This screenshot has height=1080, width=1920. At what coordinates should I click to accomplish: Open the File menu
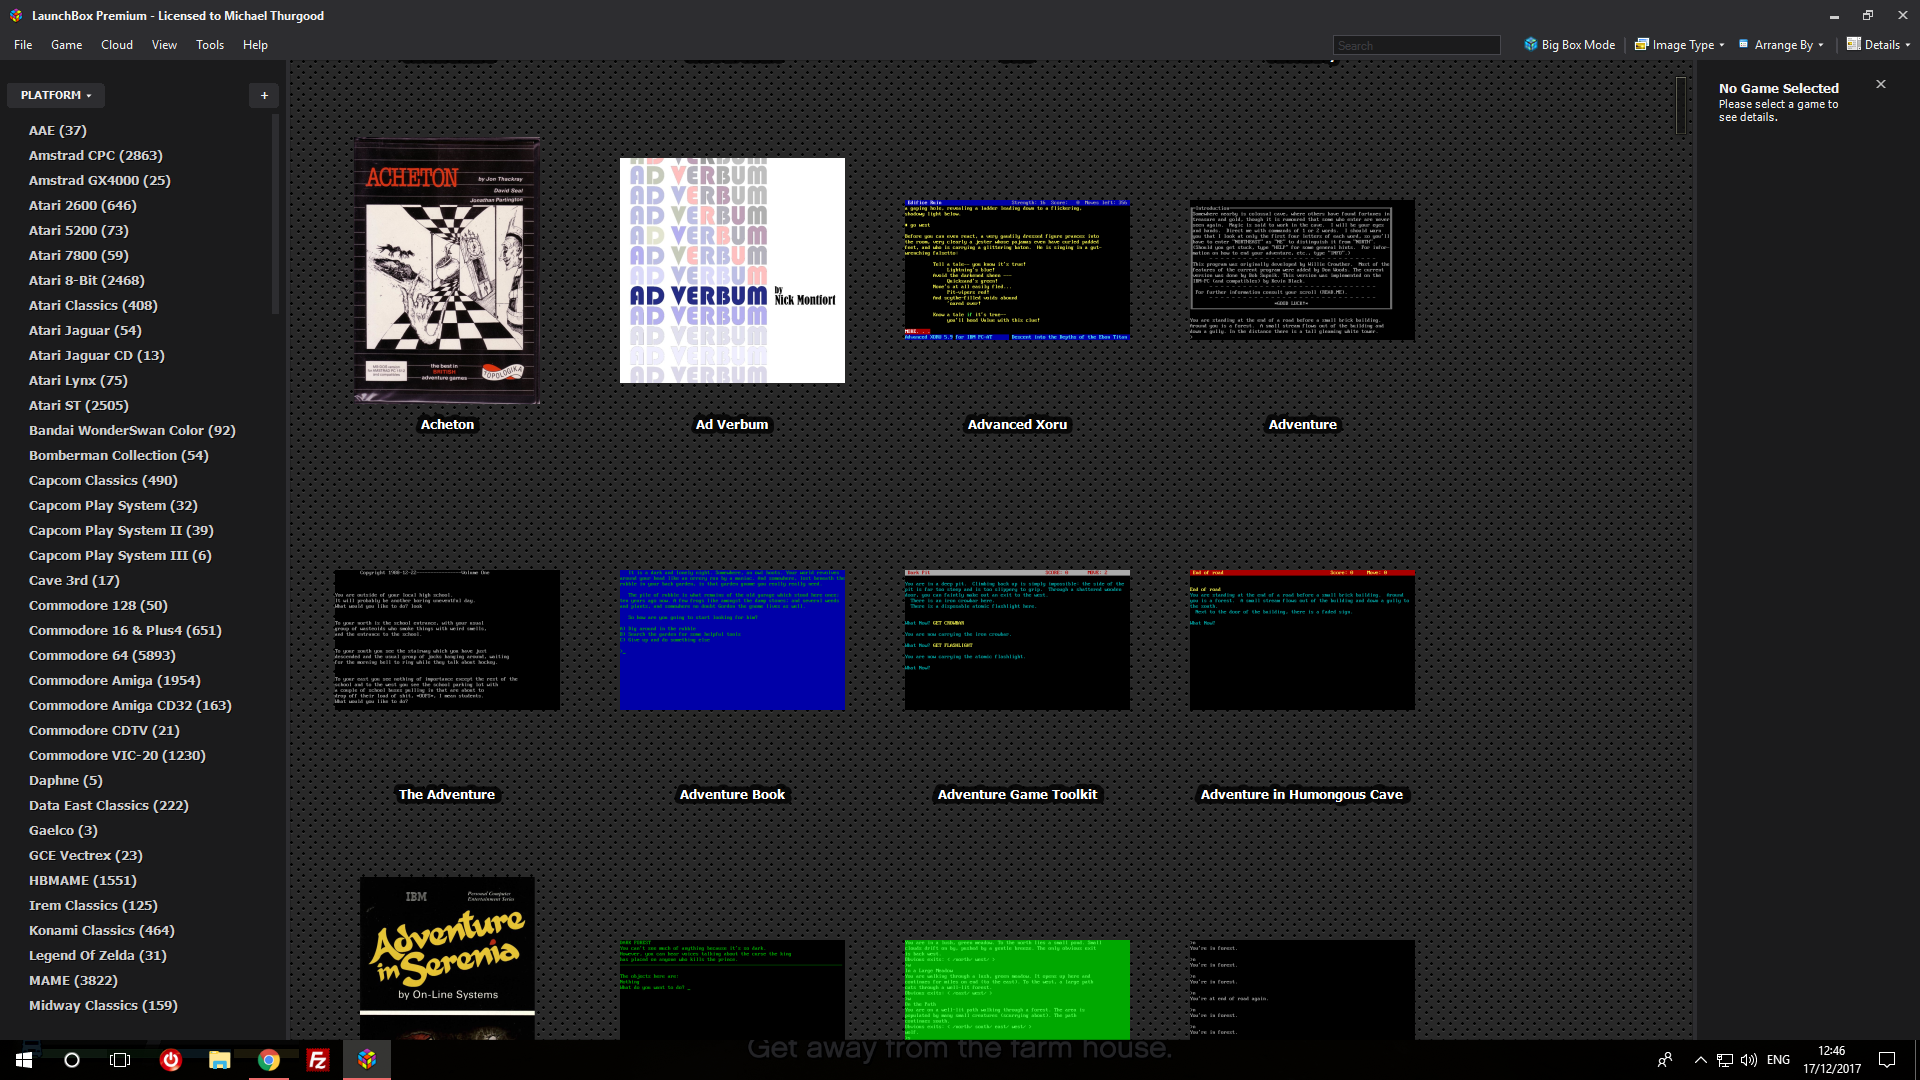click(23, 45)
